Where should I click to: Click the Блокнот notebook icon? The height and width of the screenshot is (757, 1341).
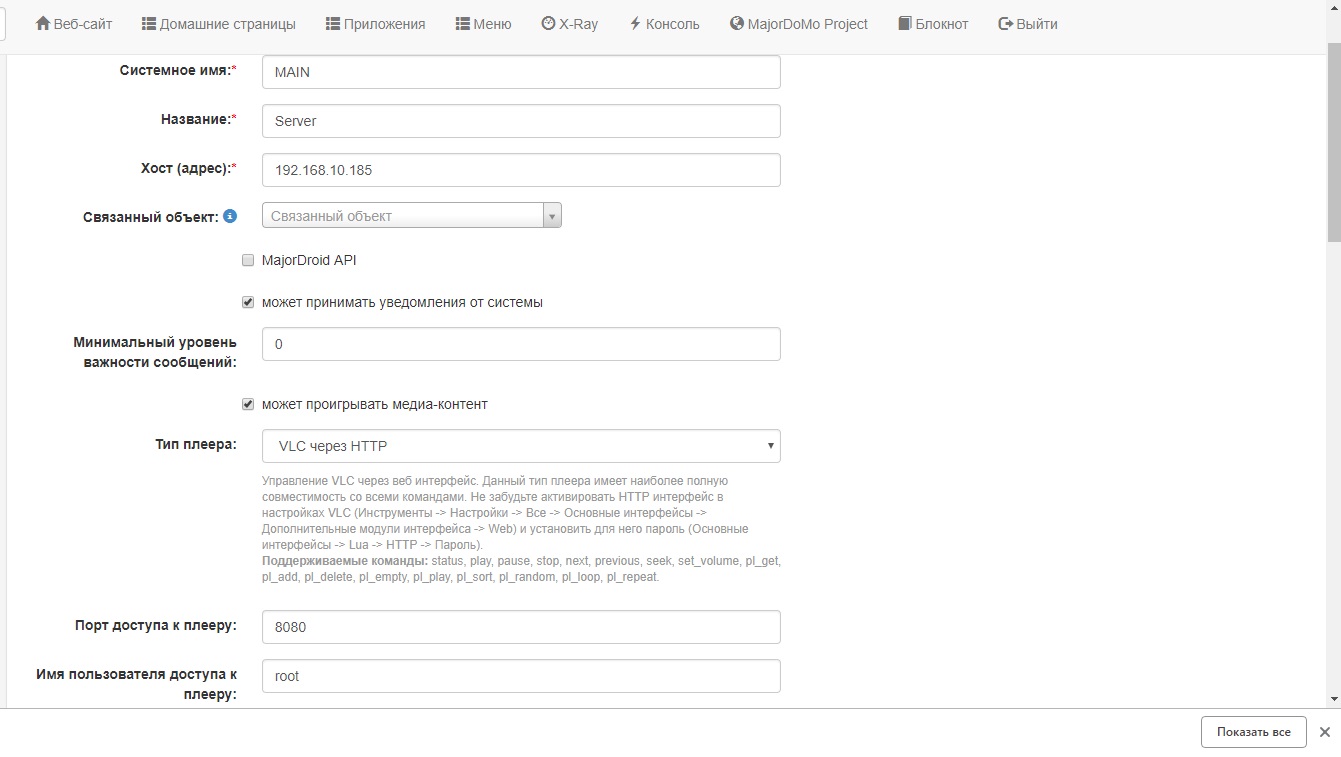(905, 24)
